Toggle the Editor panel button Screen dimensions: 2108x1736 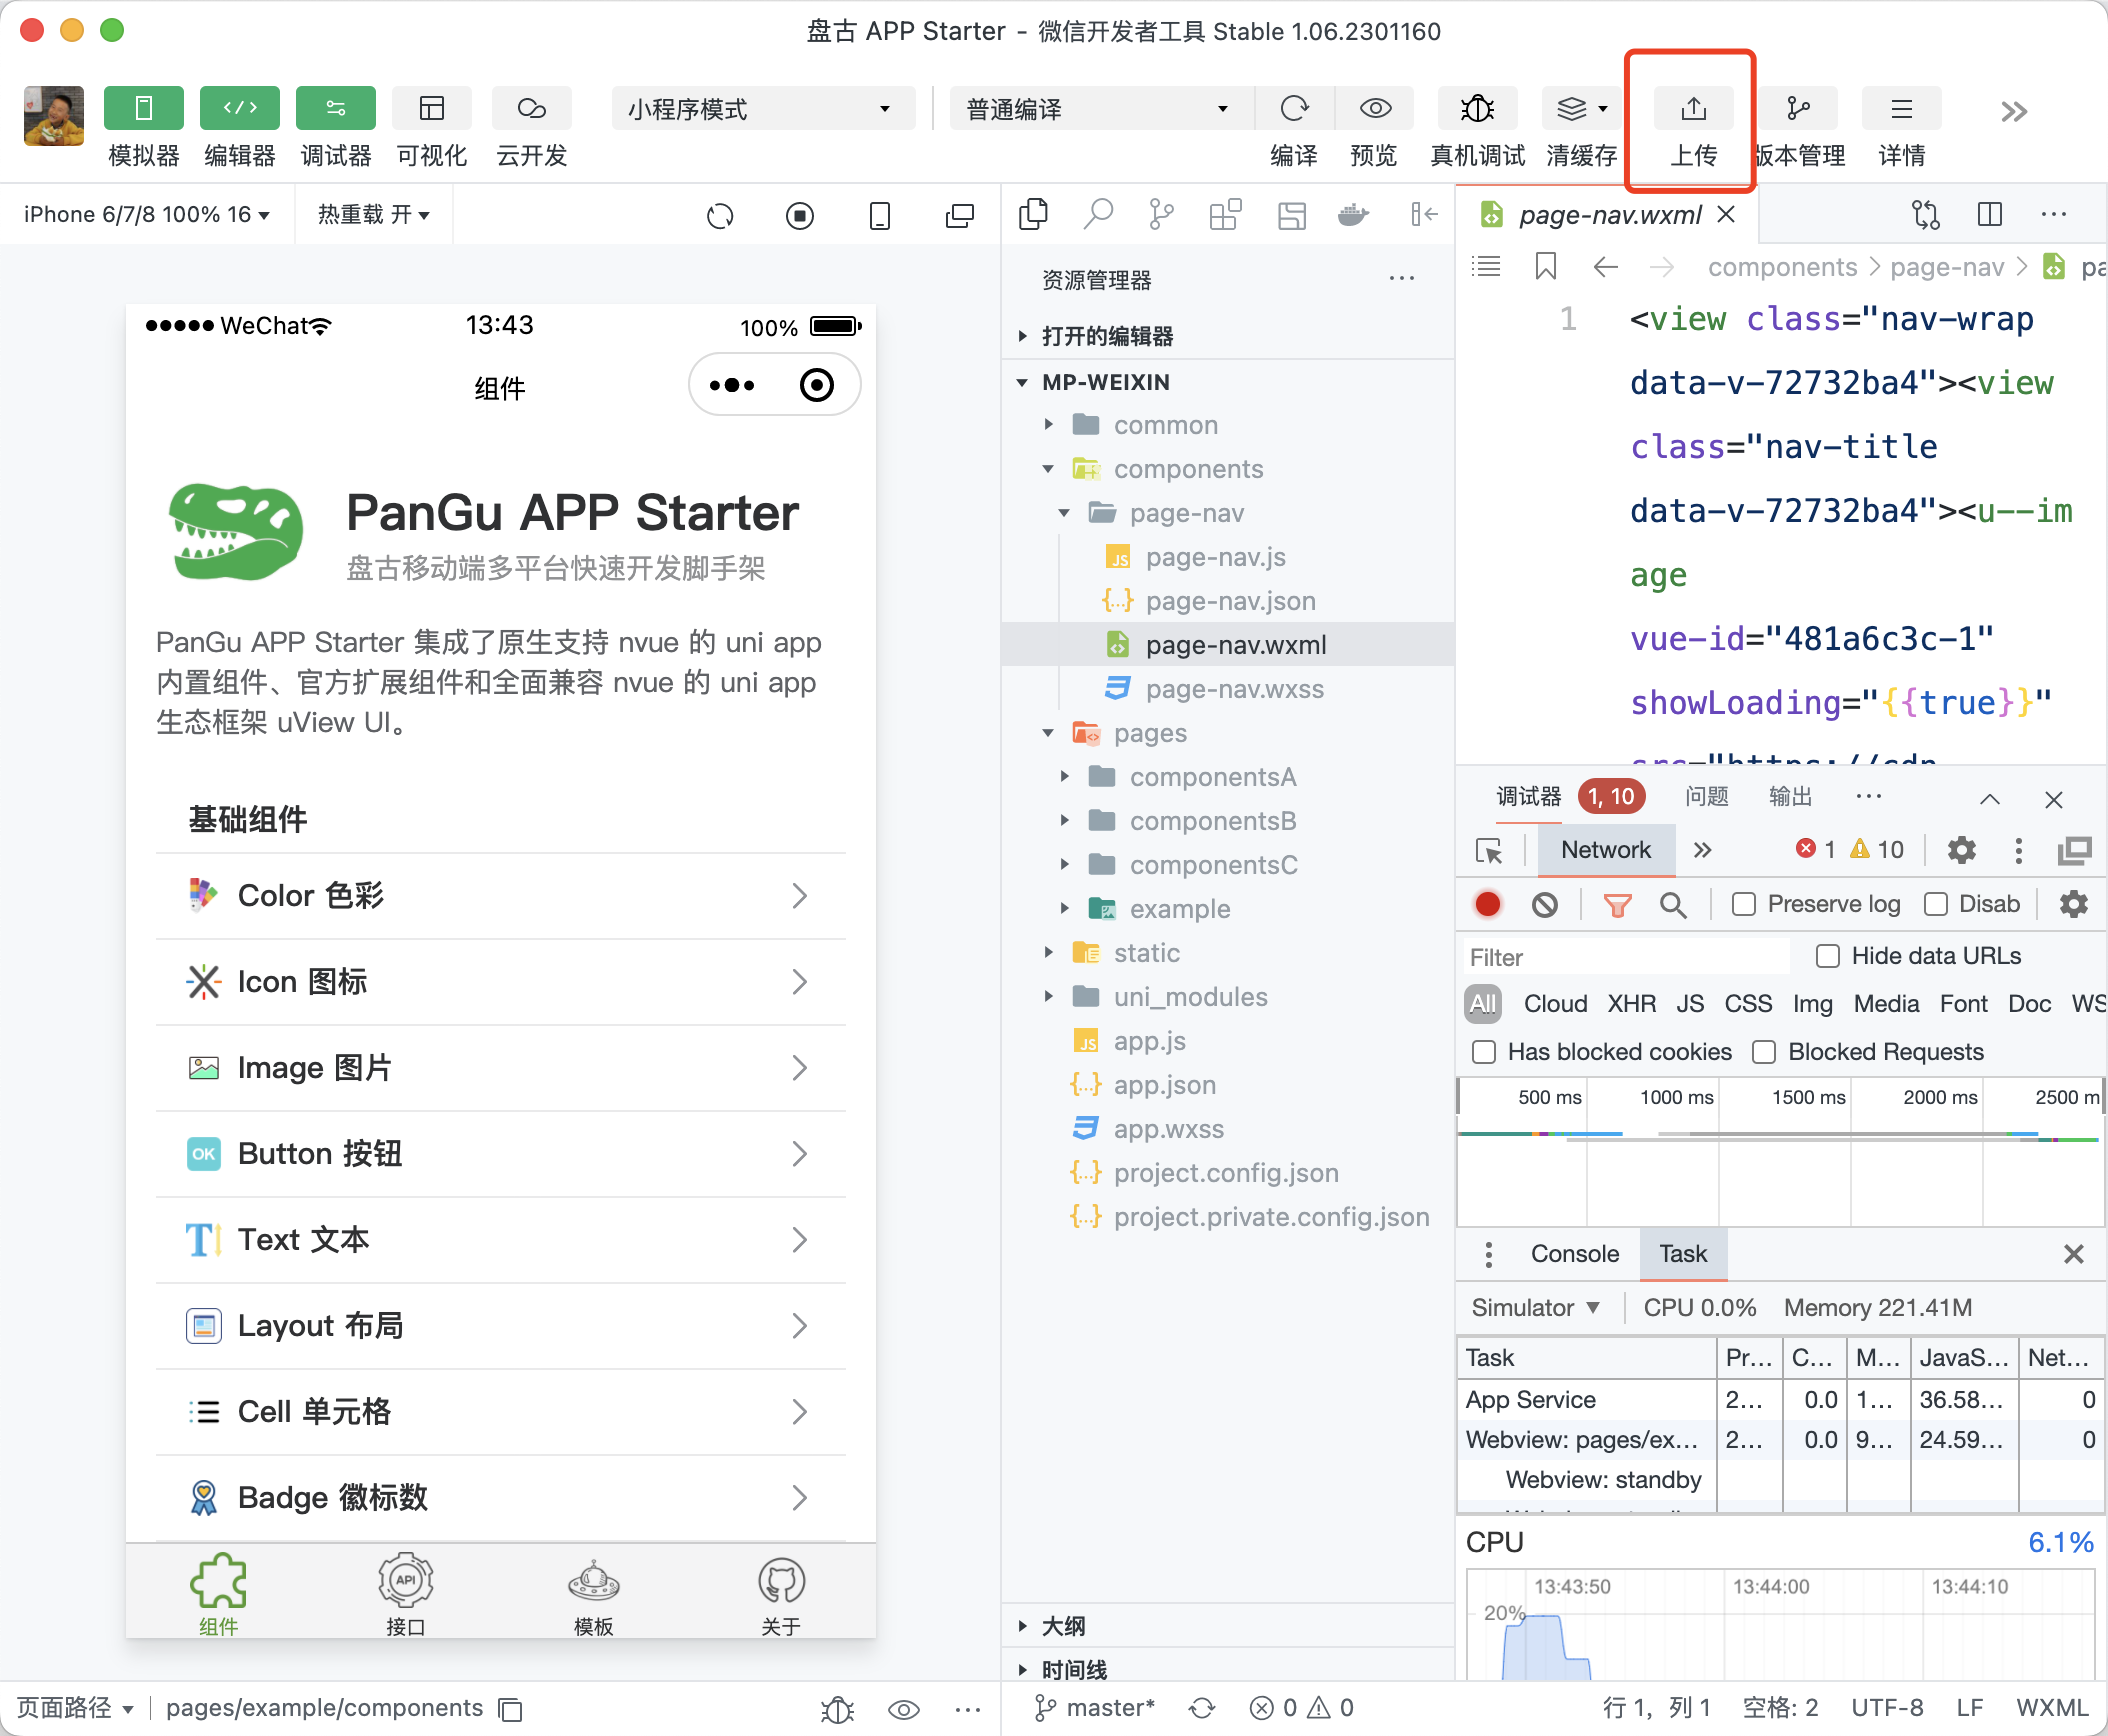tap(239, 108)
